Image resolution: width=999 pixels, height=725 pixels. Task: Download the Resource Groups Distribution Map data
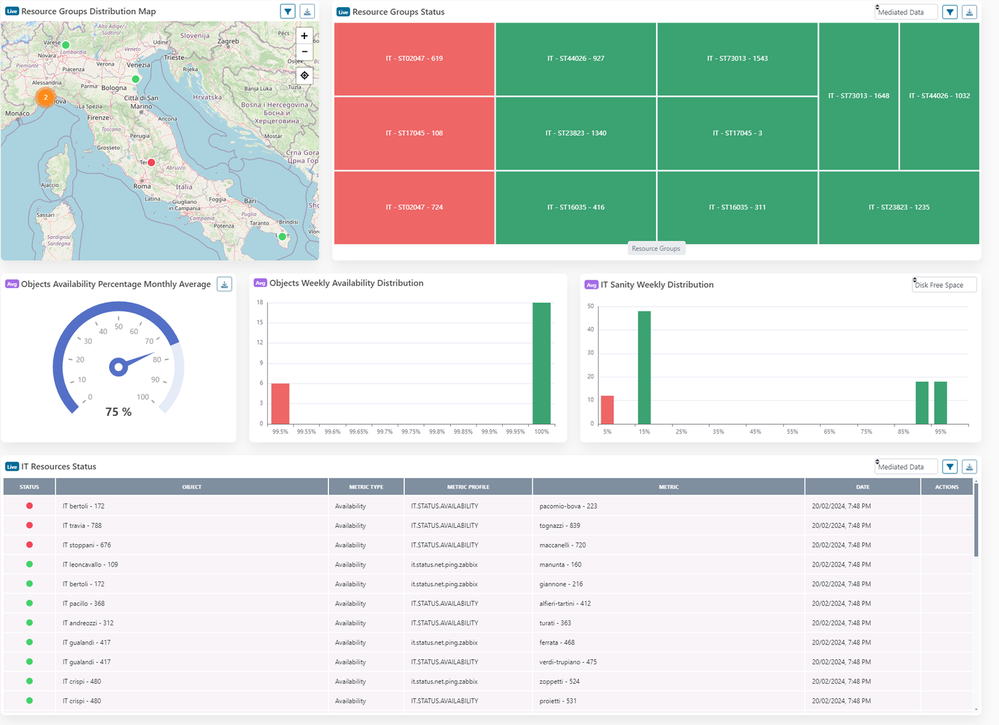[307, 12]
